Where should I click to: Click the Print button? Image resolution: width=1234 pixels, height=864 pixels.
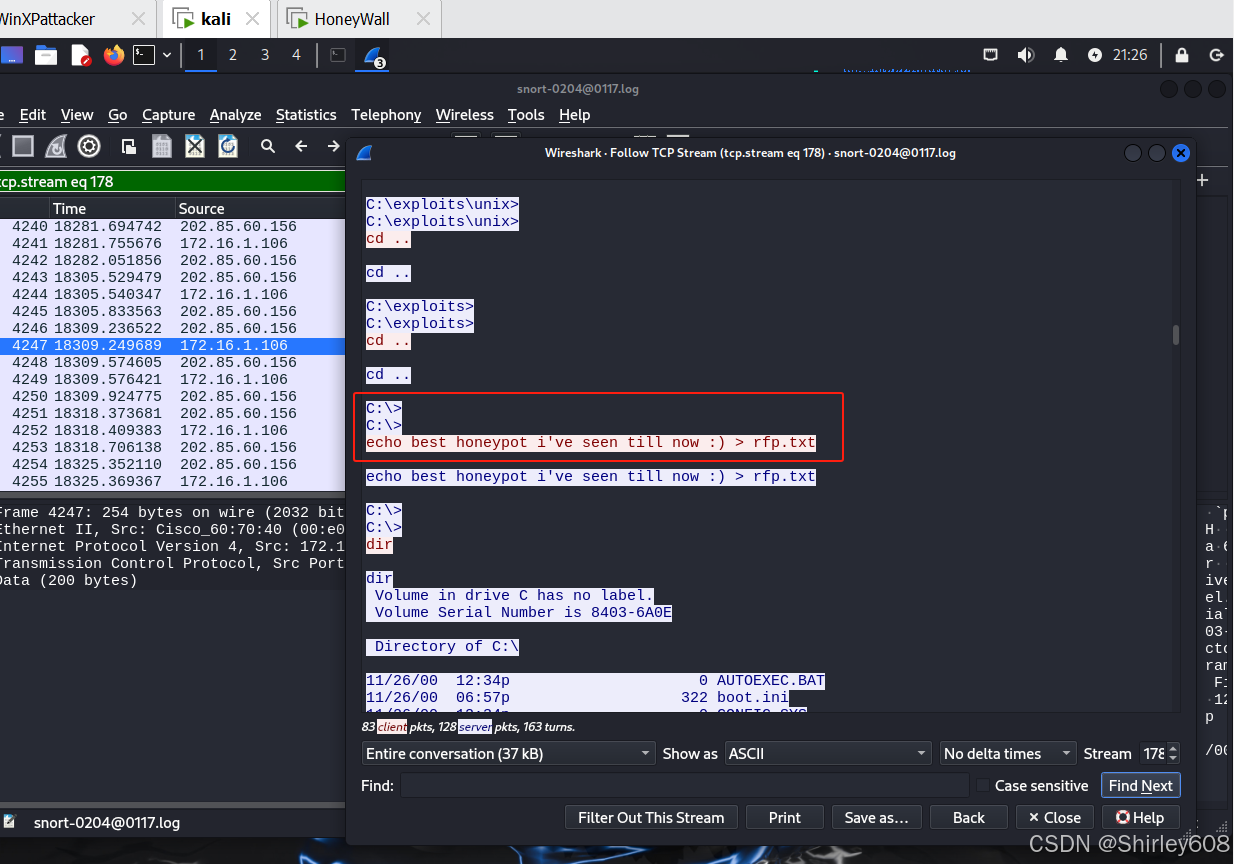click(x=785, y=817)
